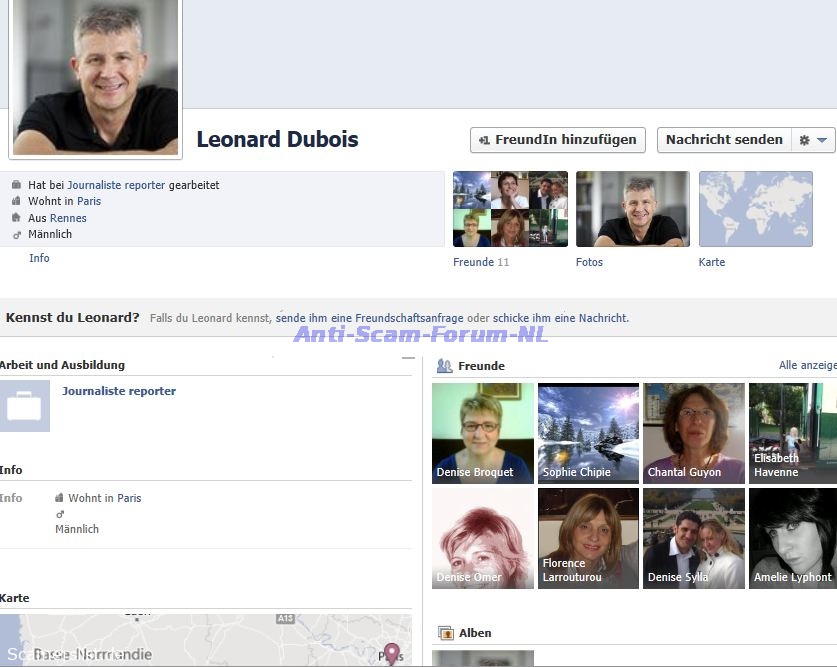Click the Paris link after Wohnt in
Image resolution: width=837 pixels, height=667 pixels.
tap(89, 201)
